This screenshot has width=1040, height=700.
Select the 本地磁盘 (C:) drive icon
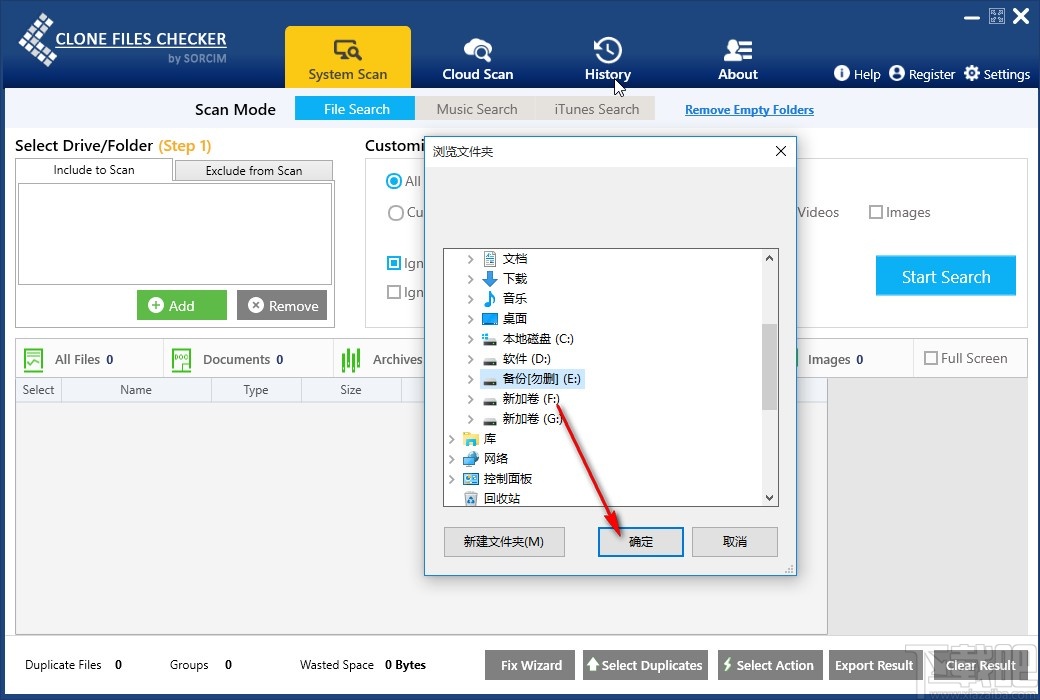489,339
